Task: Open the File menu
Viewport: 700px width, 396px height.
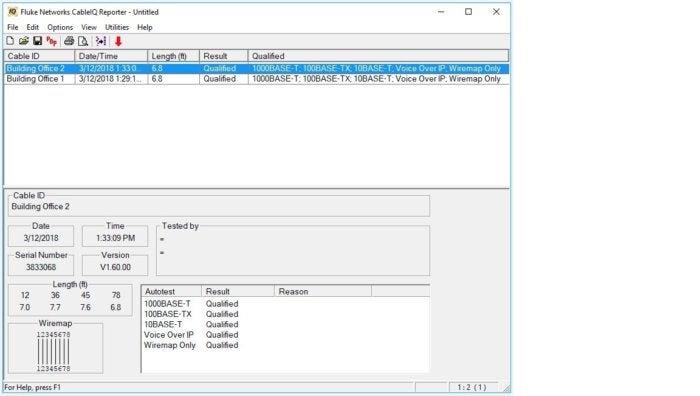Action: [12, 27]
